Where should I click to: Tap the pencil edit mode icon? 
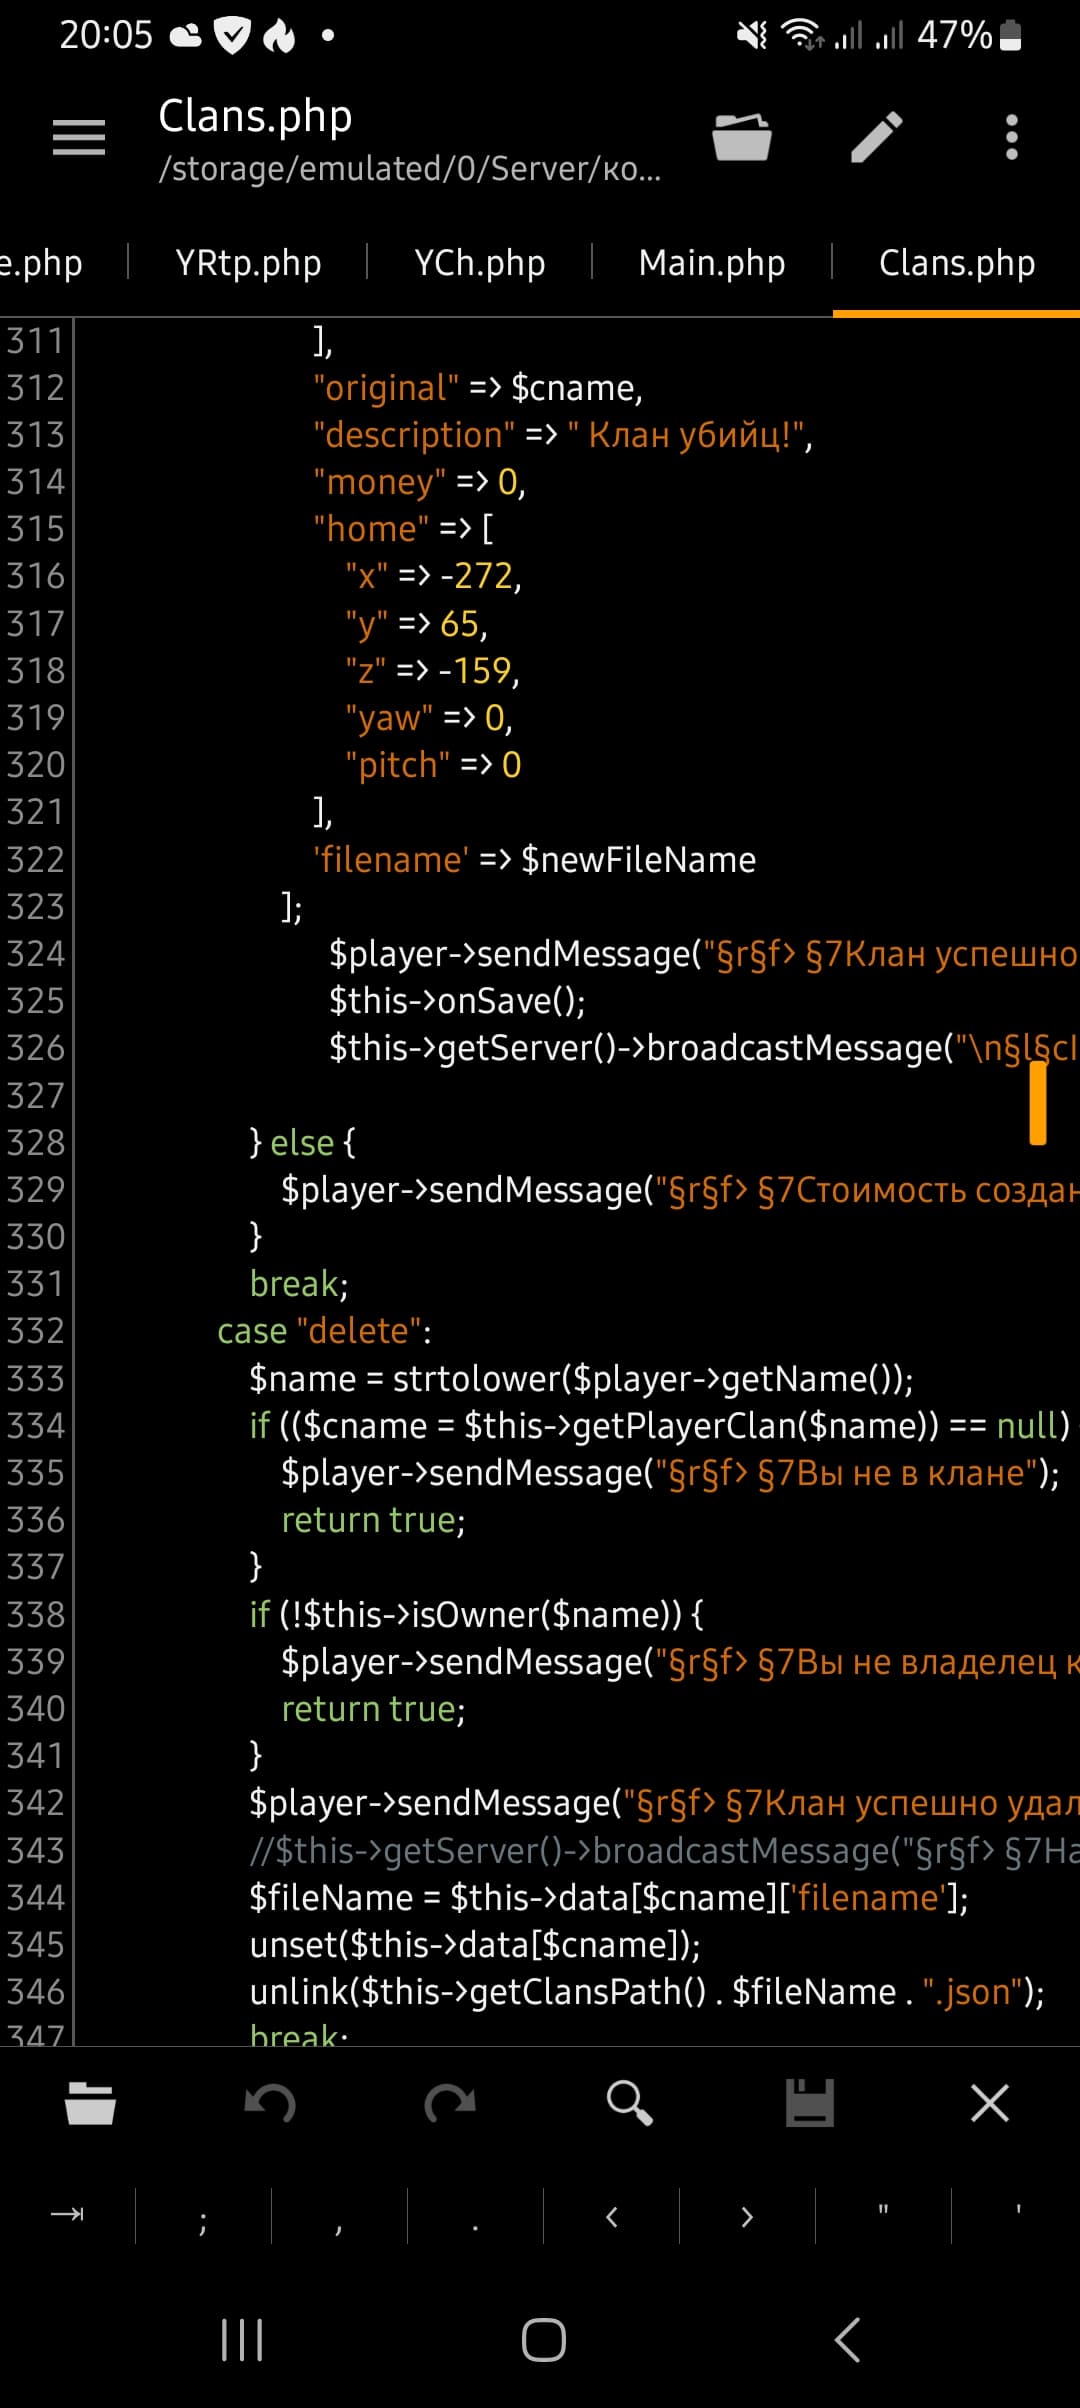point(877,137)
